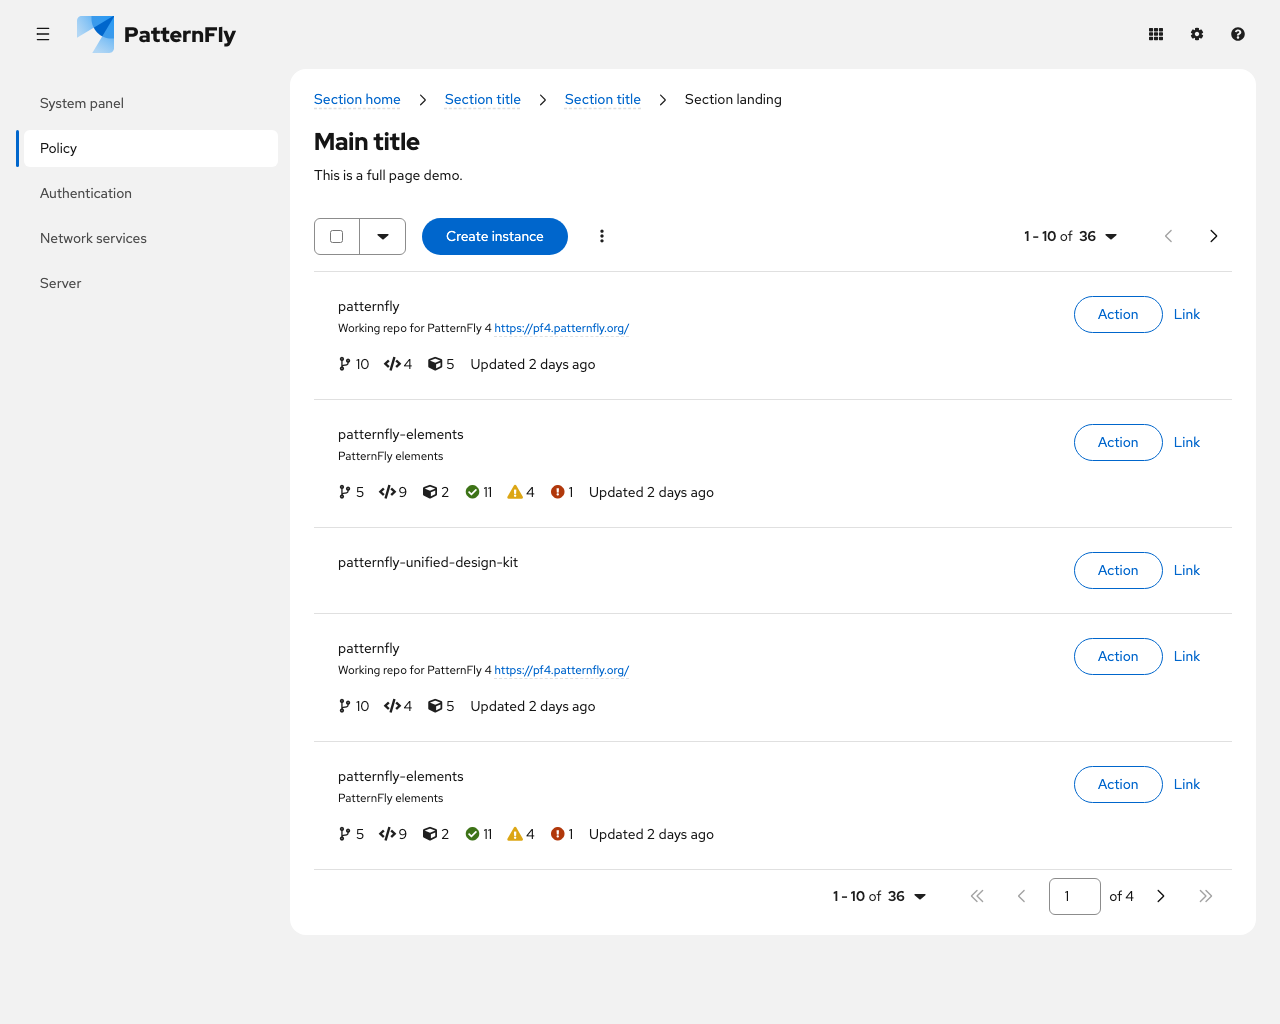Click the branch icon in first patternfly row
The width and height of the screenshot is (1280, 1024).
345,364
